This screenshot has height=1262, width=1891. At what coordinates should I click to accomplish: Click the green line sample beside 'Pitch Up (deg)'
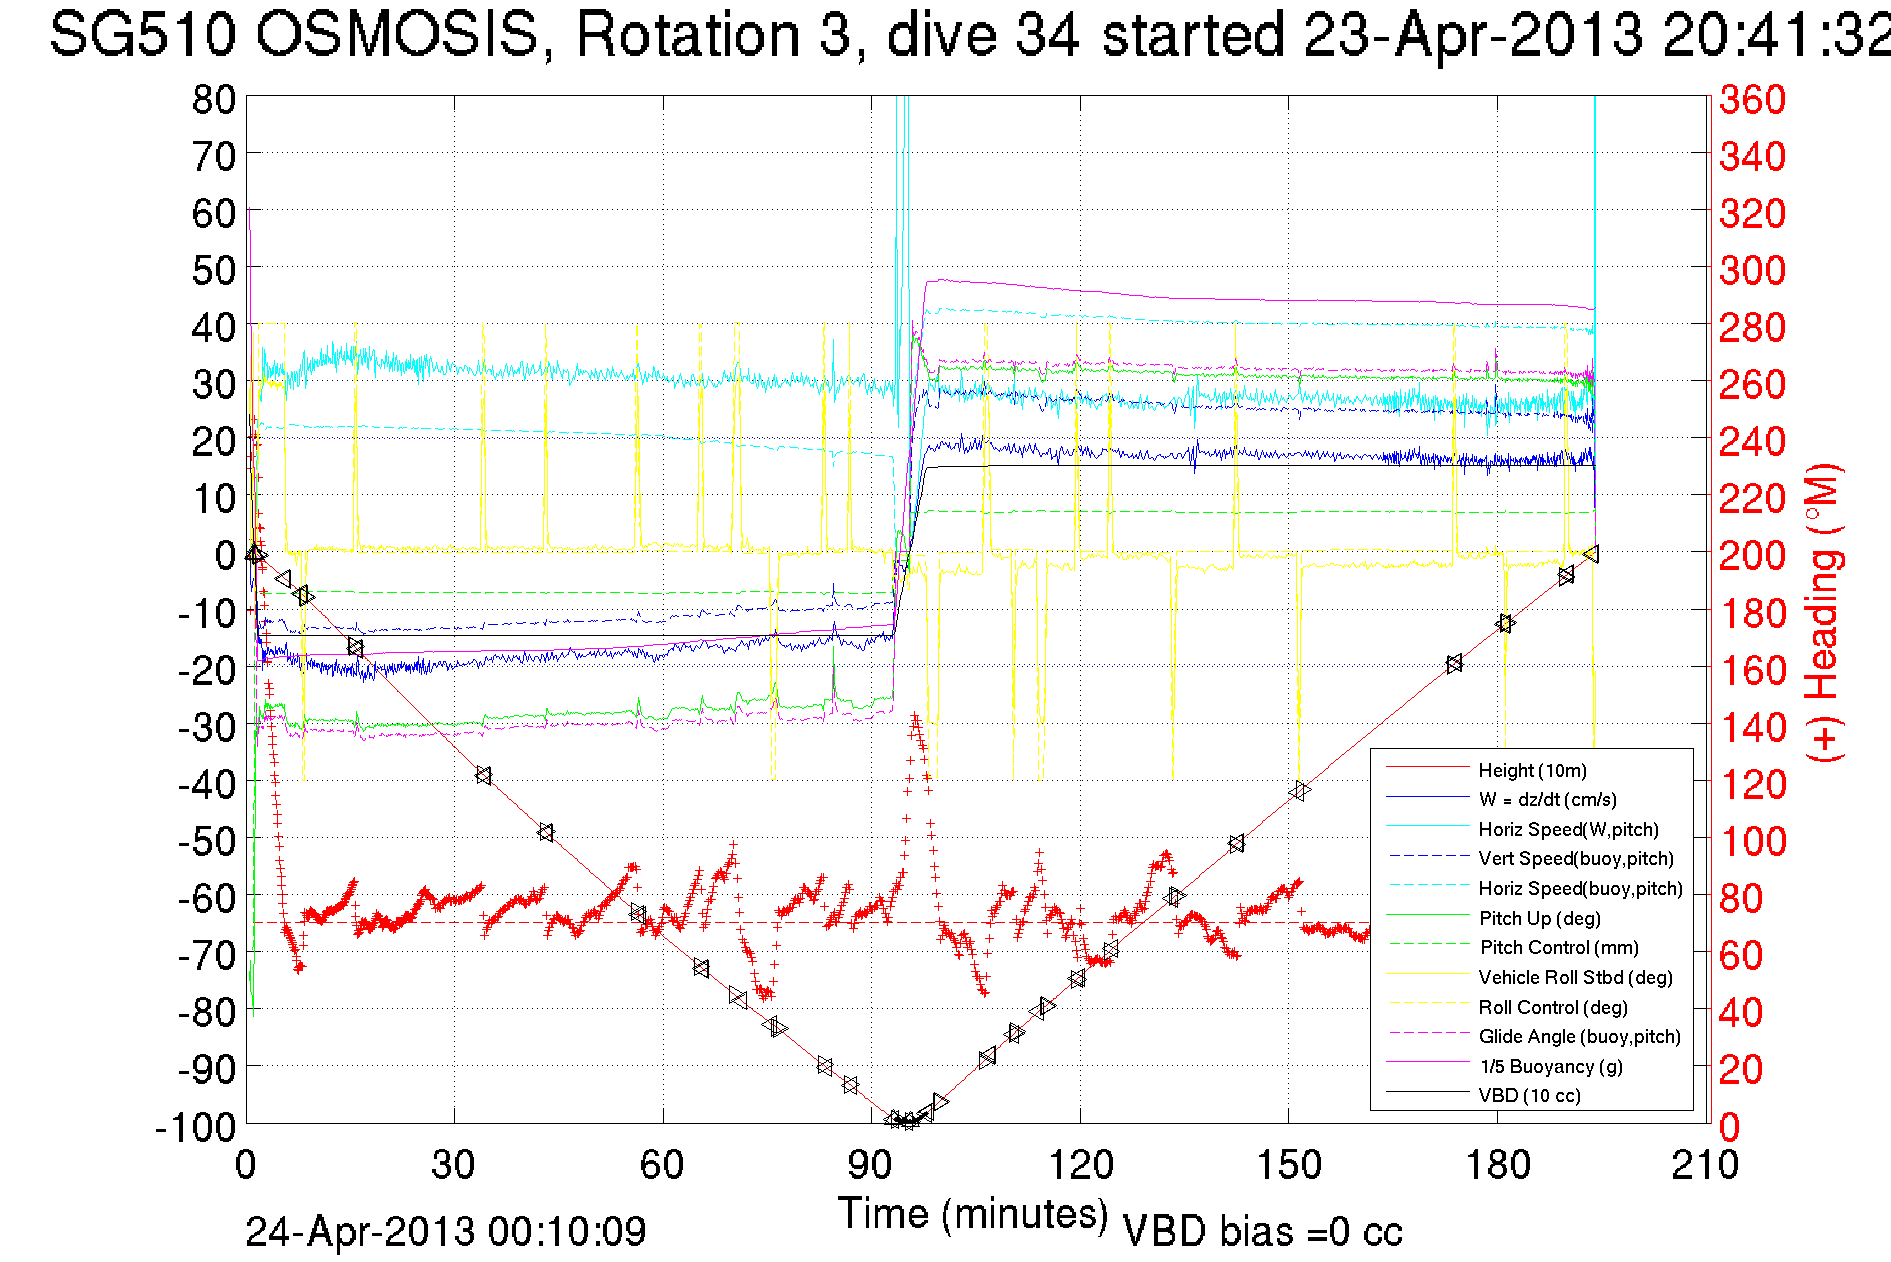click(1426, 916)
